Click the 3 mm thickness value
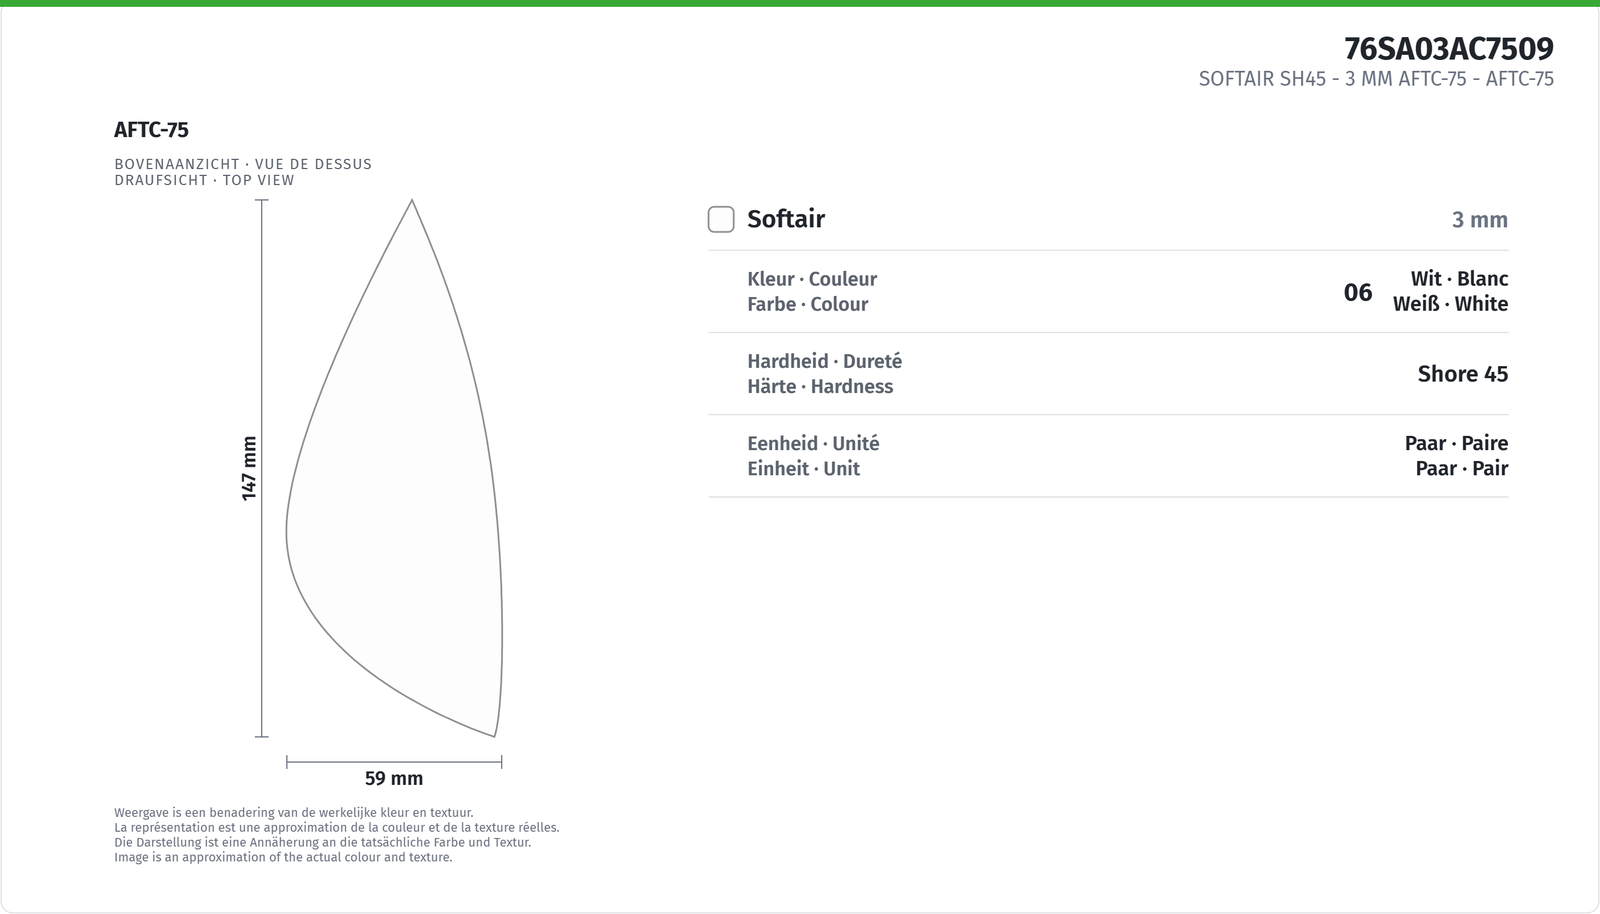Viewport: 1600px width, 914px height. point(1480,220)
